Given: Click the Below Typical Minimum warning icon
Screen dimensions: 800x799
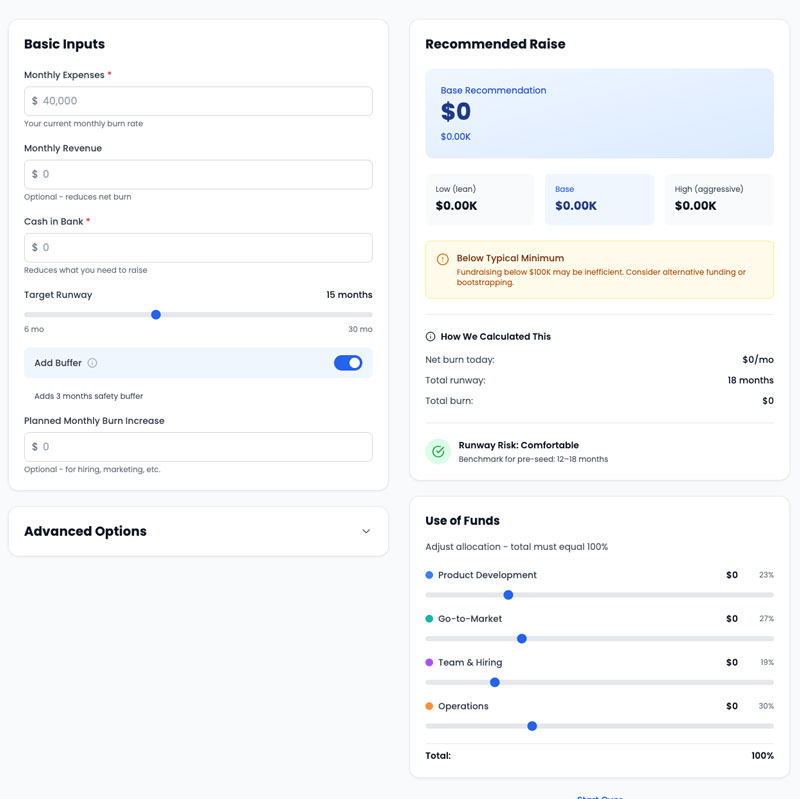Looking at the screenshot, I should [x=442, y=259].
